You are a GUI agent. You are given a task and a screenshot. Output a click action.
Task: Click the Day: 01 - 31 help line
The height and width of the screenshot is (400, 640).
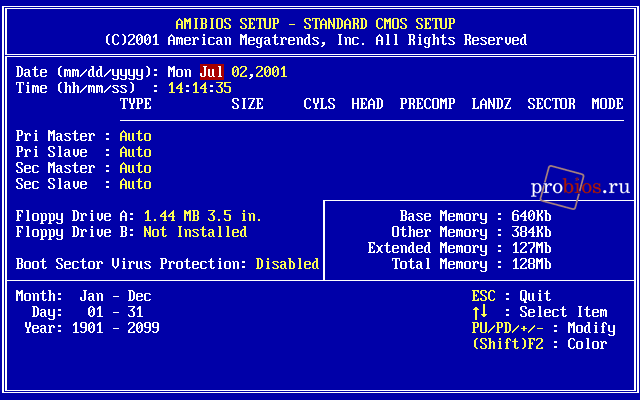(x=87, y=312)
